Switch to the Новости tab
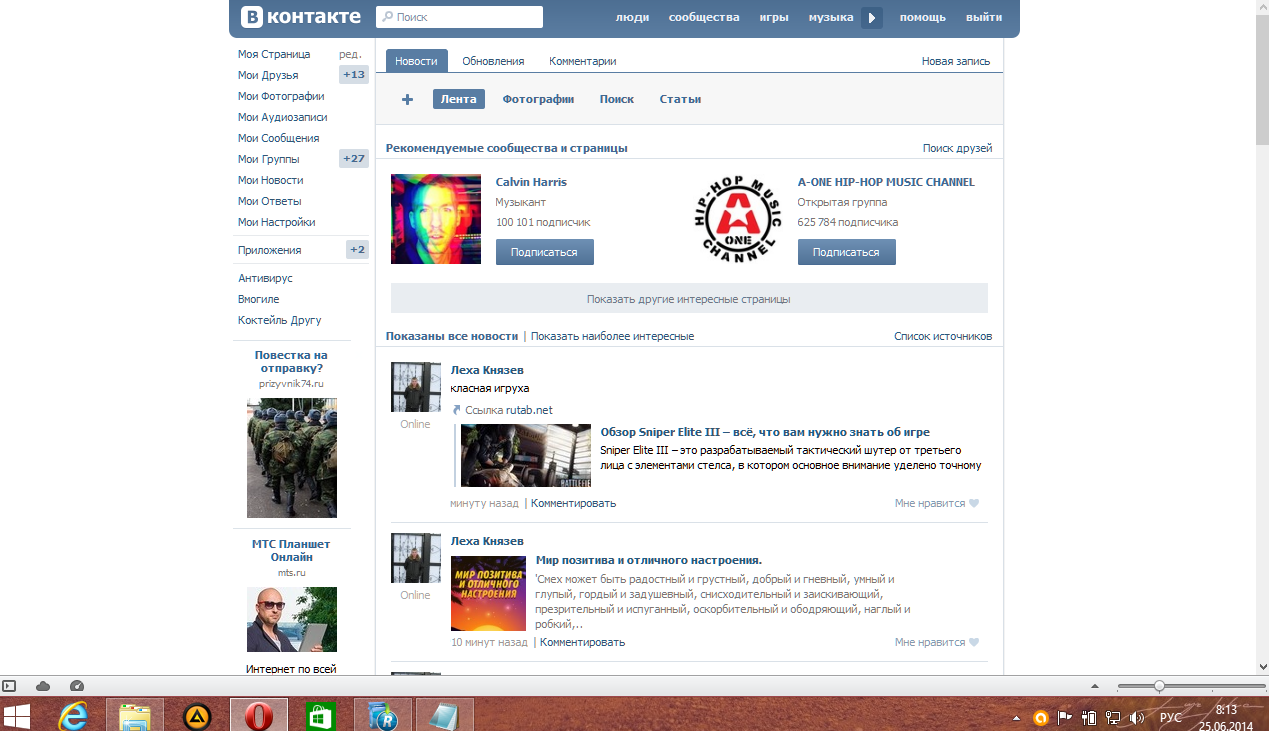1269x731 pixels. point(416,61)
